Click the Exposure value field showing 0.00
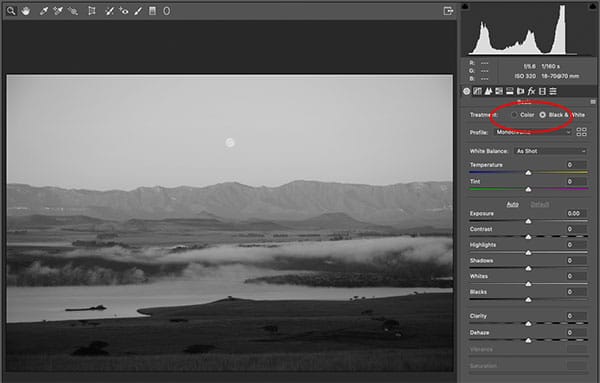 coord(576,214)
